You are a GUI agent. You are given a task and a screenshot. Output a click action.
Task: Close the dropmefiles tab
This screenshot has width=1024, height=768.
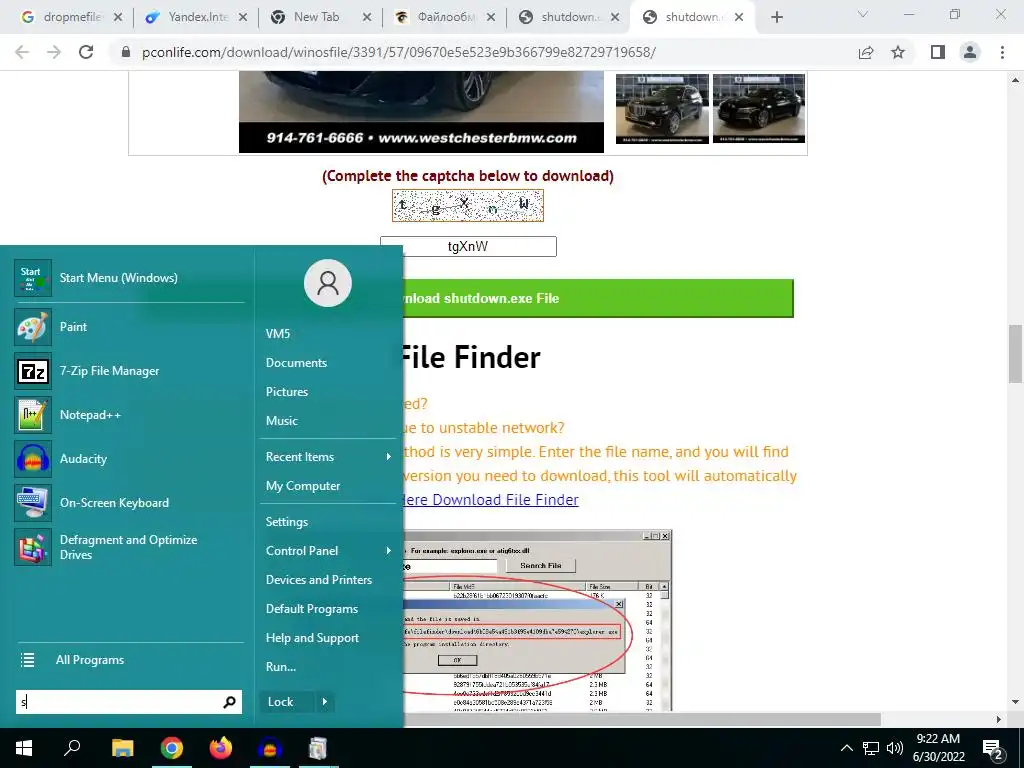pos(118,18)
